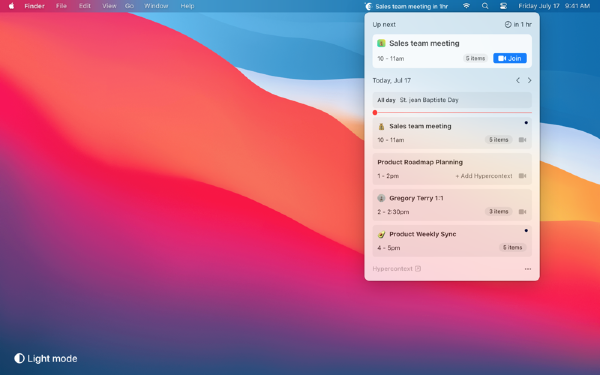Click video icon on Gregory Terry 1:1 row
Screen dimensions: 600x375
522,212
